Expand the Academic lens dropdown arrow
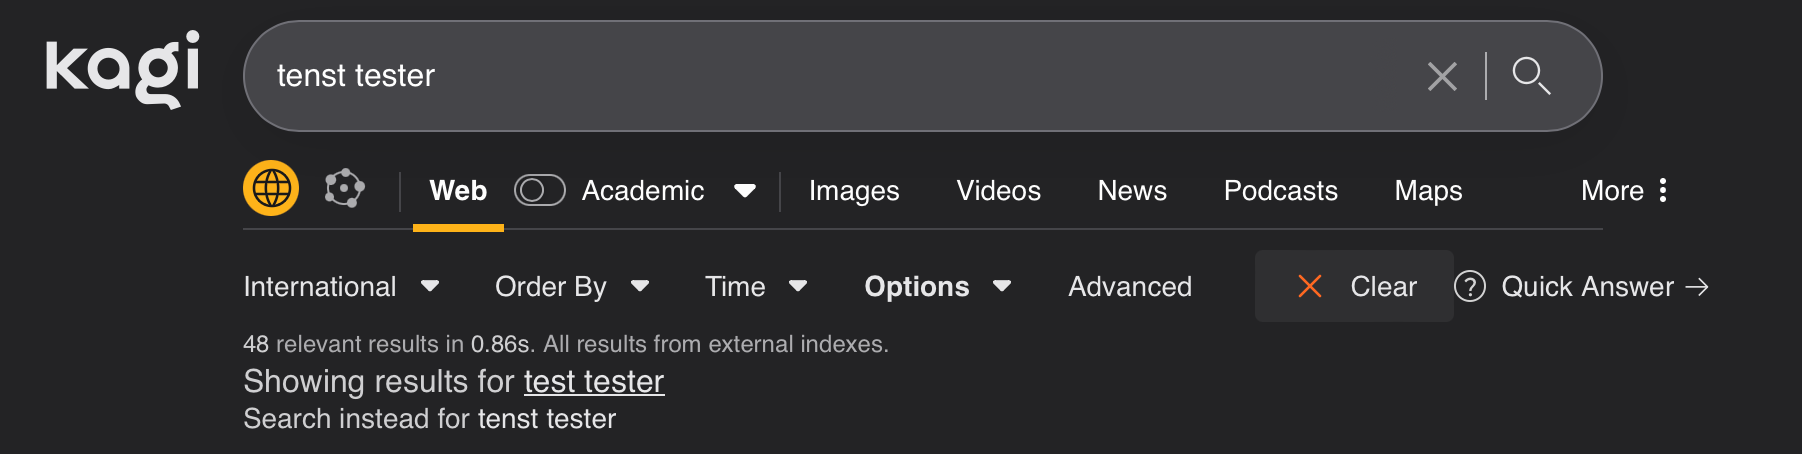 744,190
